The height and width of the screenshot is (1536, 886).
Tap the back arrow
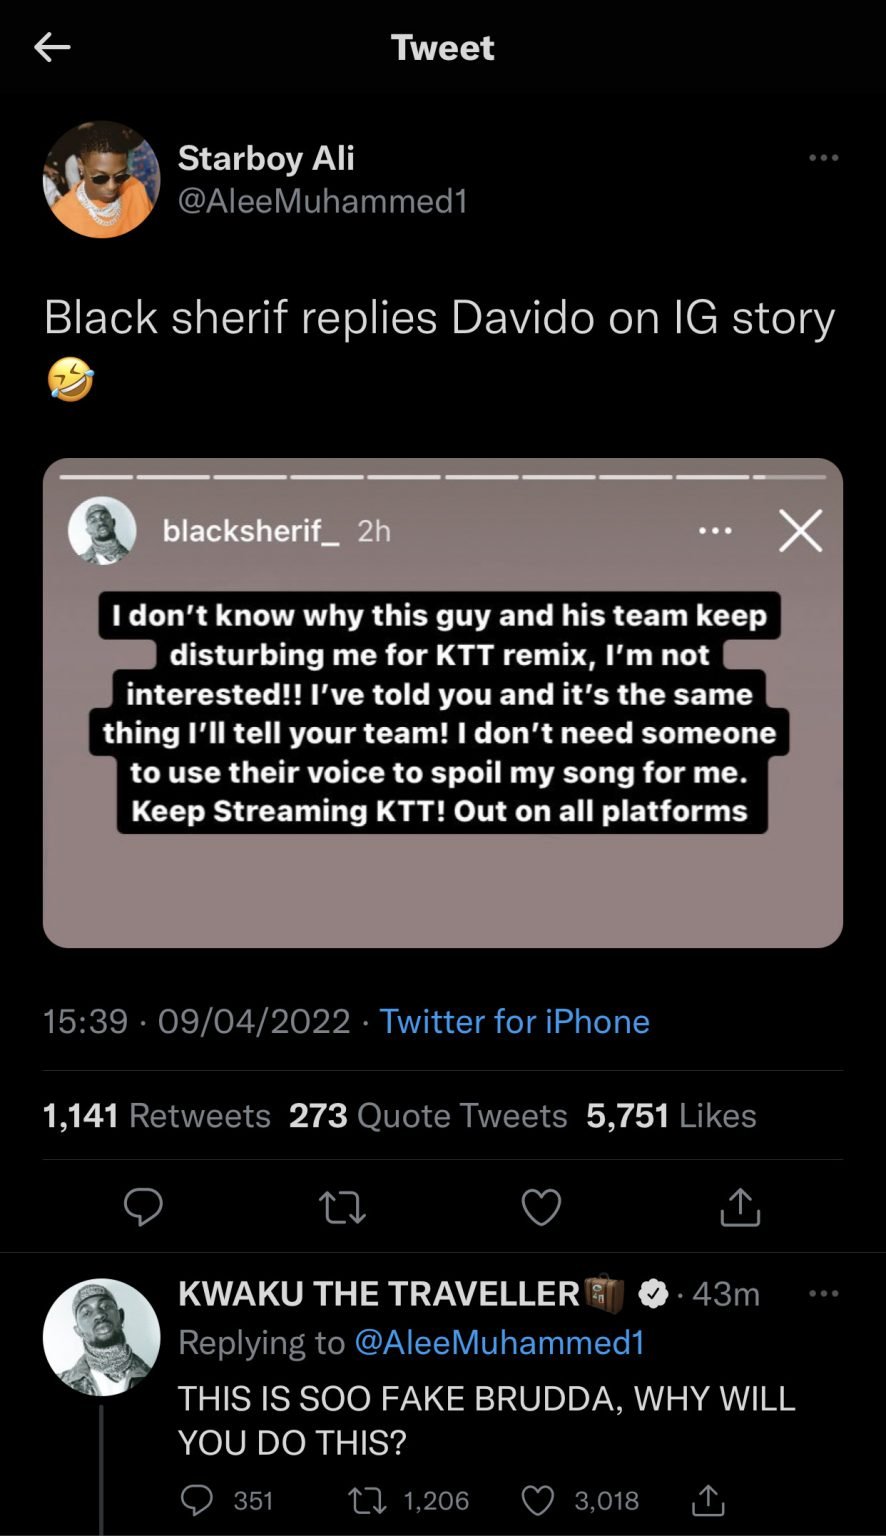pos(52,47)
